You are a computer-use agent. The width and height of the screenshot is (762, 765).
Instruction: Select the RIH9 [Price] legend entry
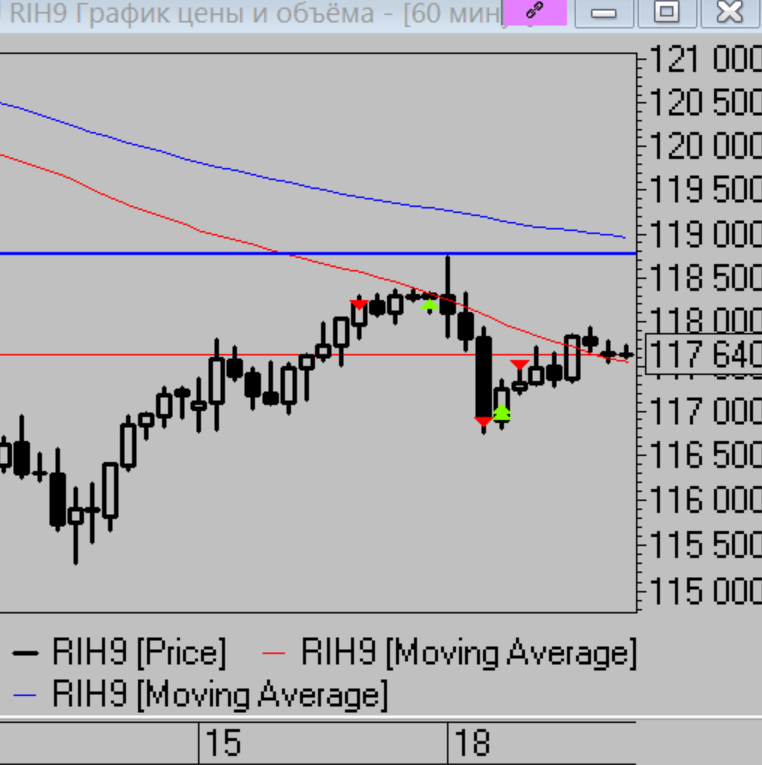(x=120, y=653)
